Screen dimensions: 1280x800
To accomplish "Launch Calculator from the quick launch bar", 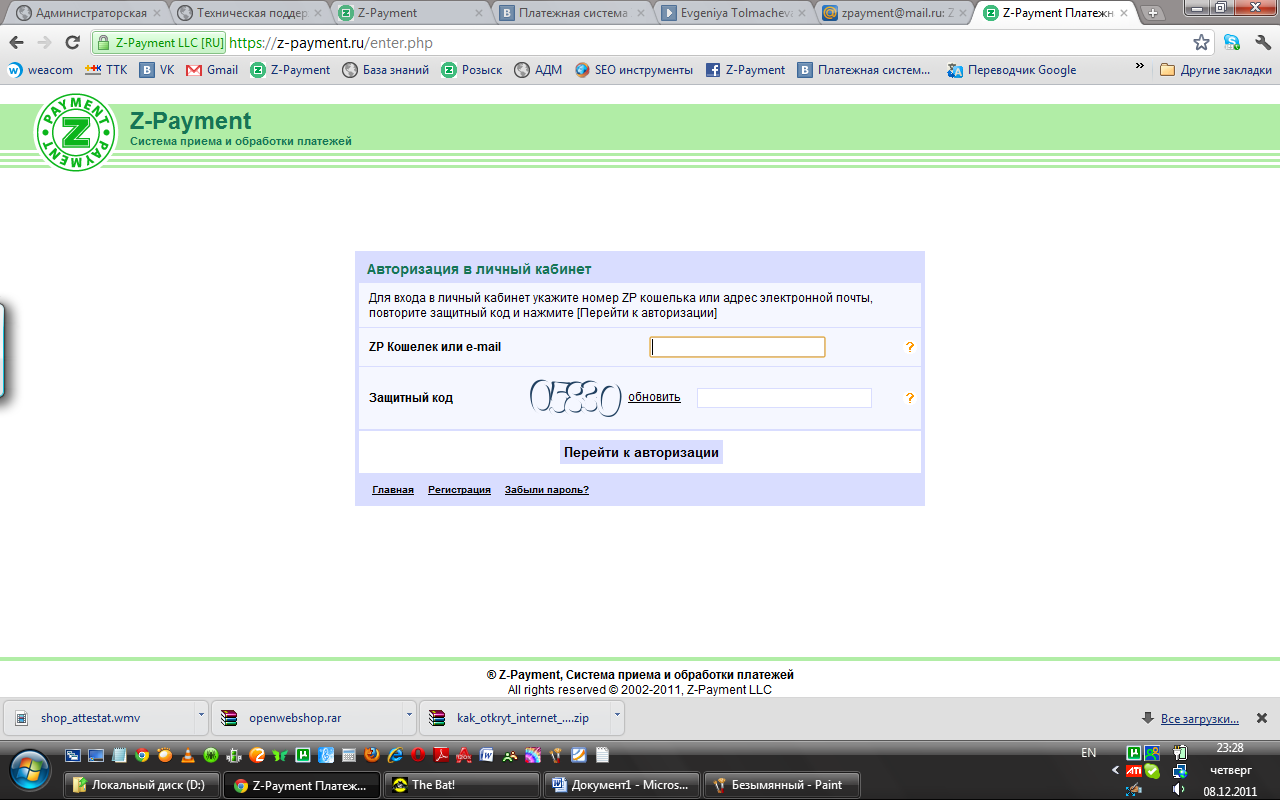I will pos(348,756).
